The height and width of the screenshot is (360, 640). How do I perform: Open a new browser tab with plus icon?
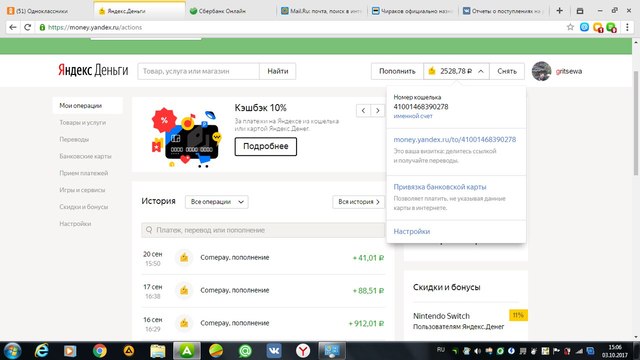(x=560, y=11)
